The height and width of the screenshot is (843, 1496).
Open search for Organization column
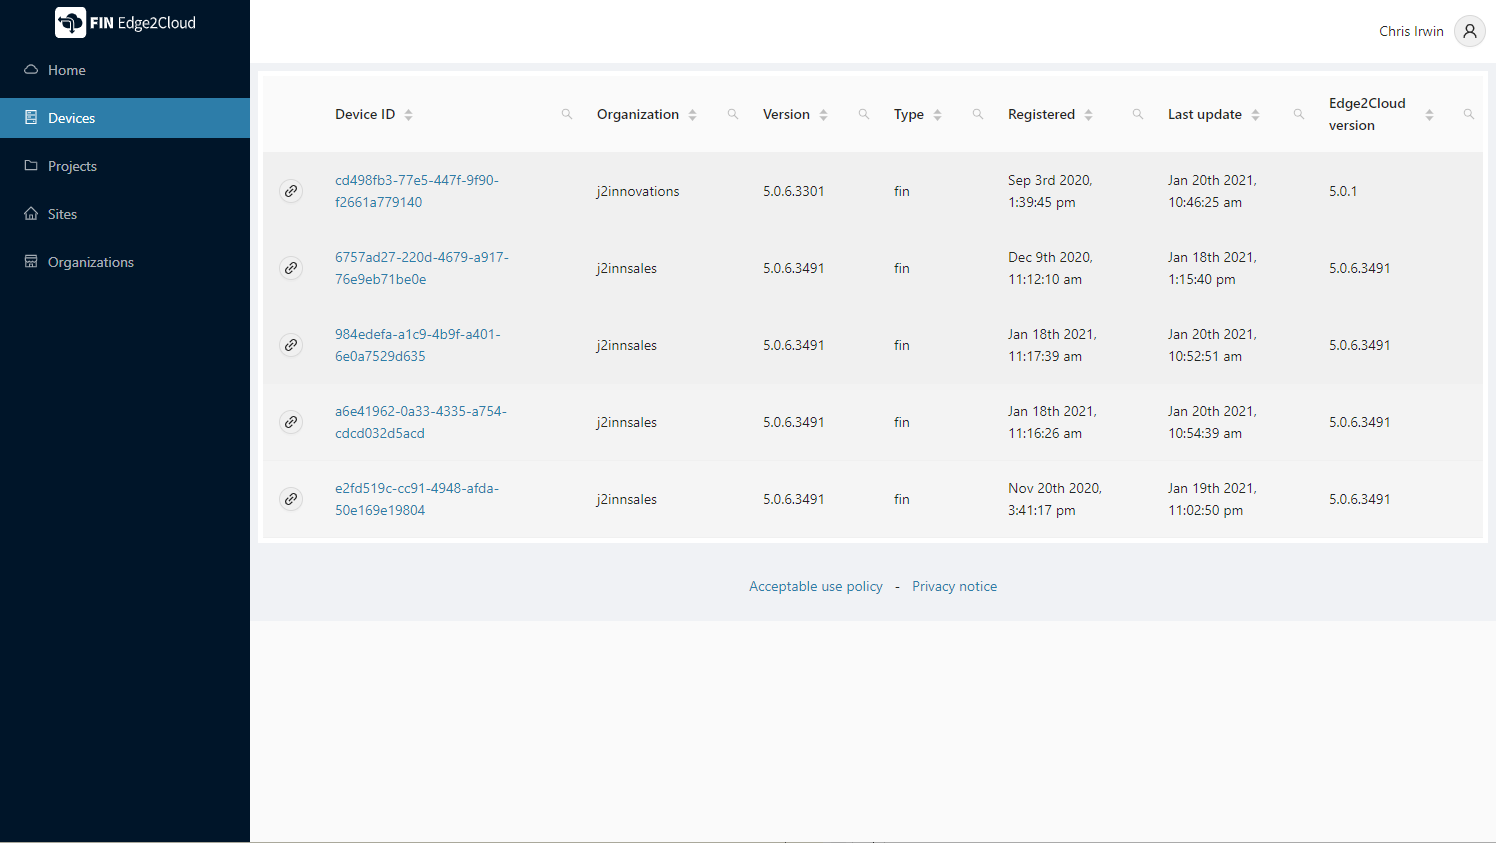tap(733, 114)
